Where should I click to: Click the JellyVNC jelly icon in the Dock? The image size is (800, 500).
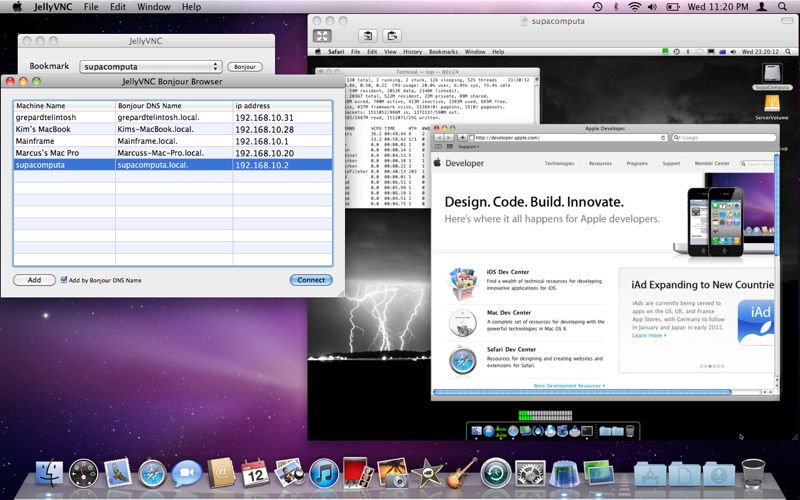564,473
